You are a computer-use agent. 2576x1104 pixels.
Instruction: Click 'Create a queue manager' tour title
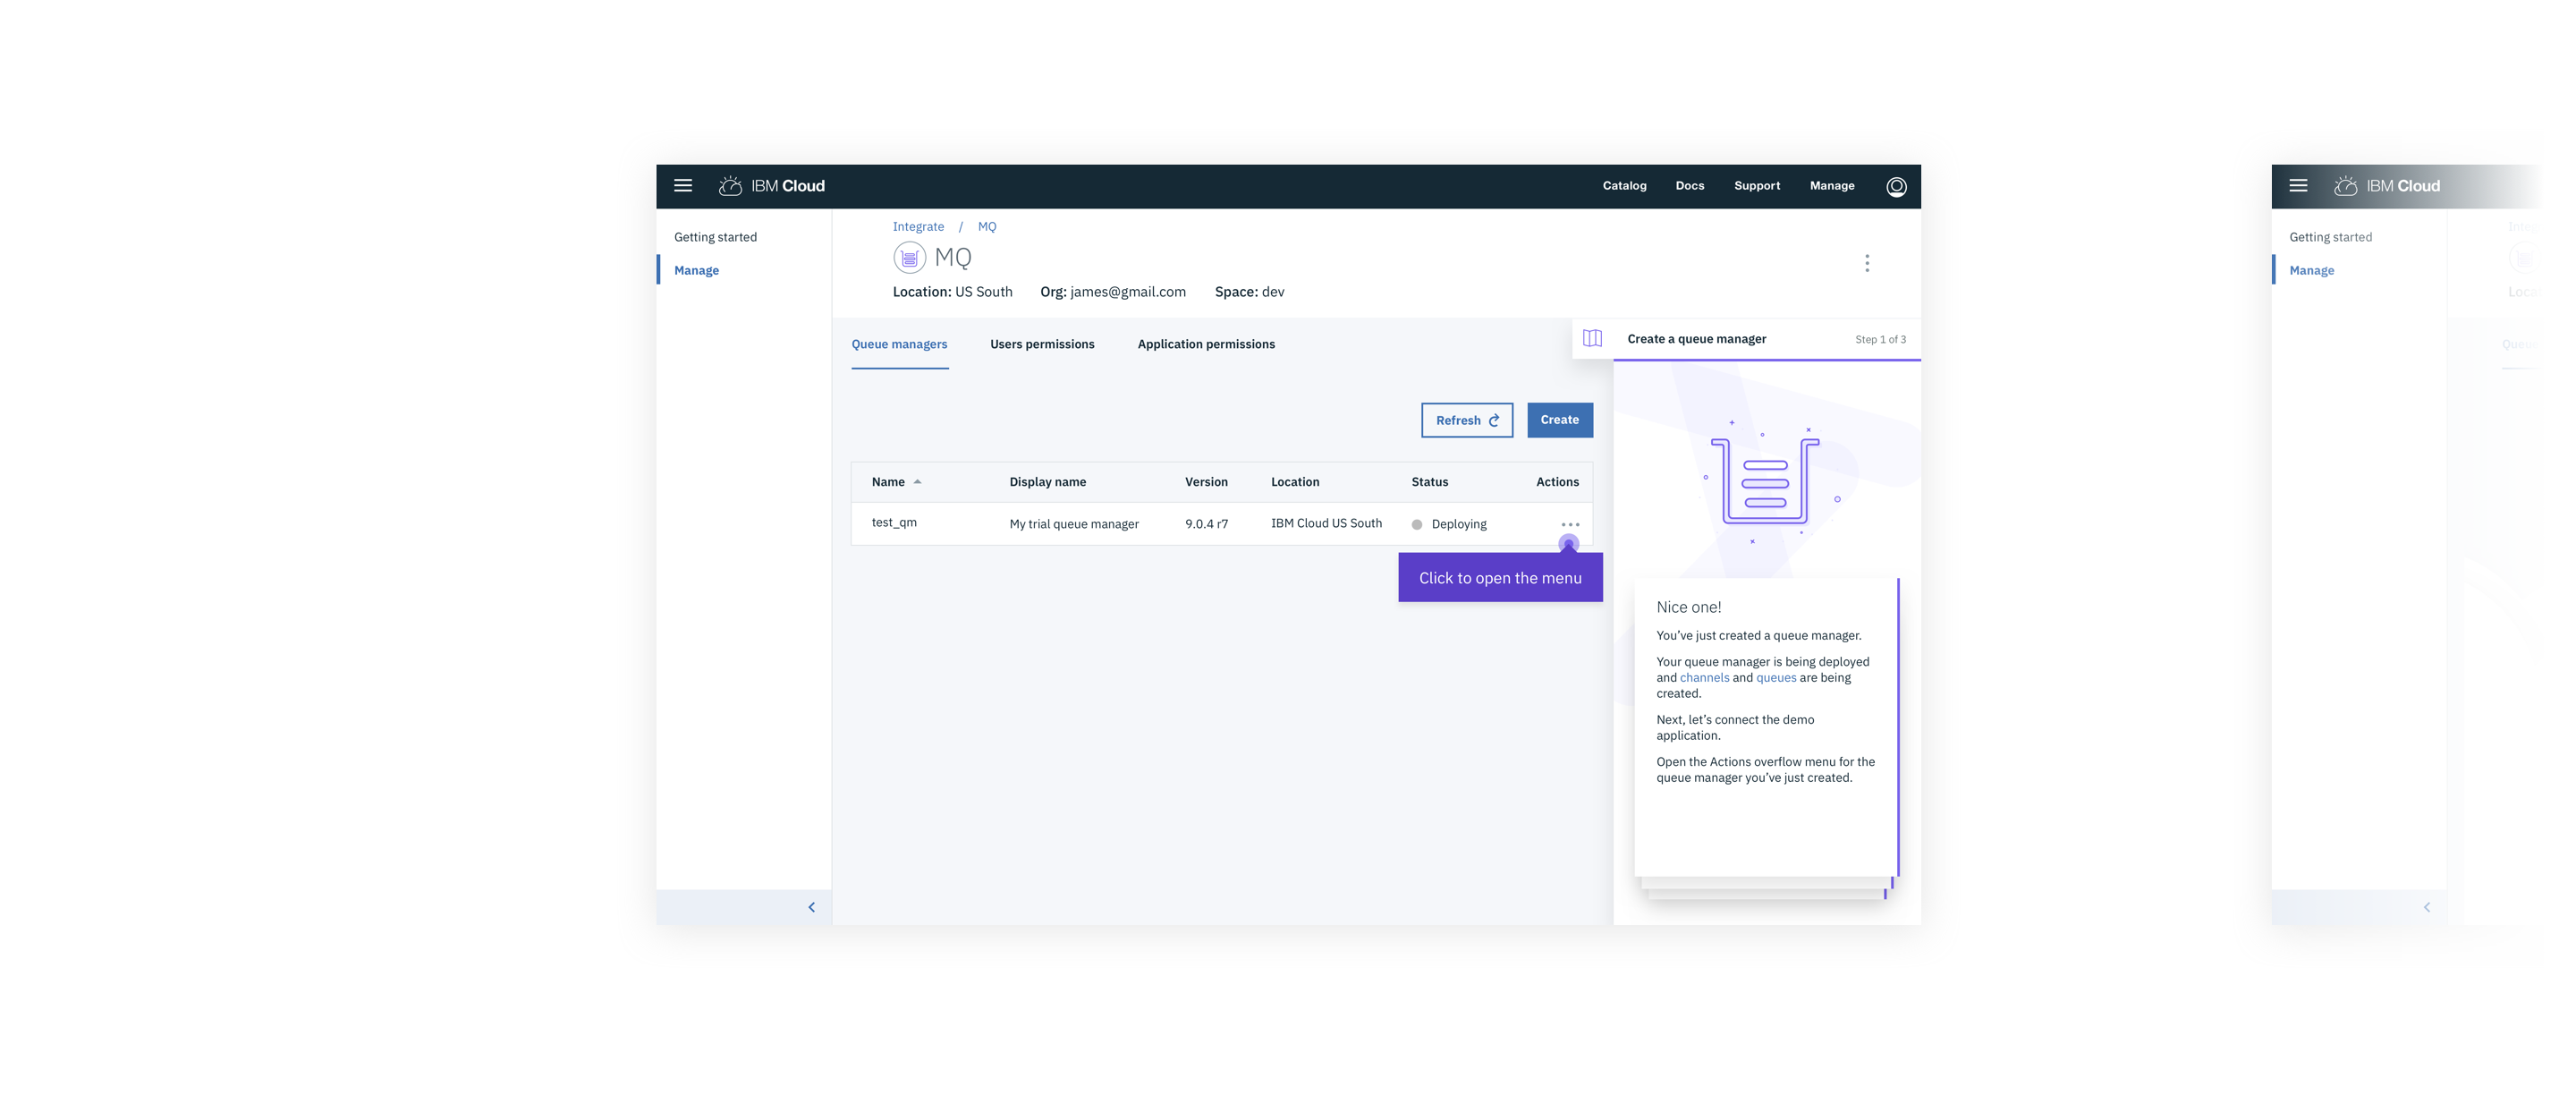1696,339
